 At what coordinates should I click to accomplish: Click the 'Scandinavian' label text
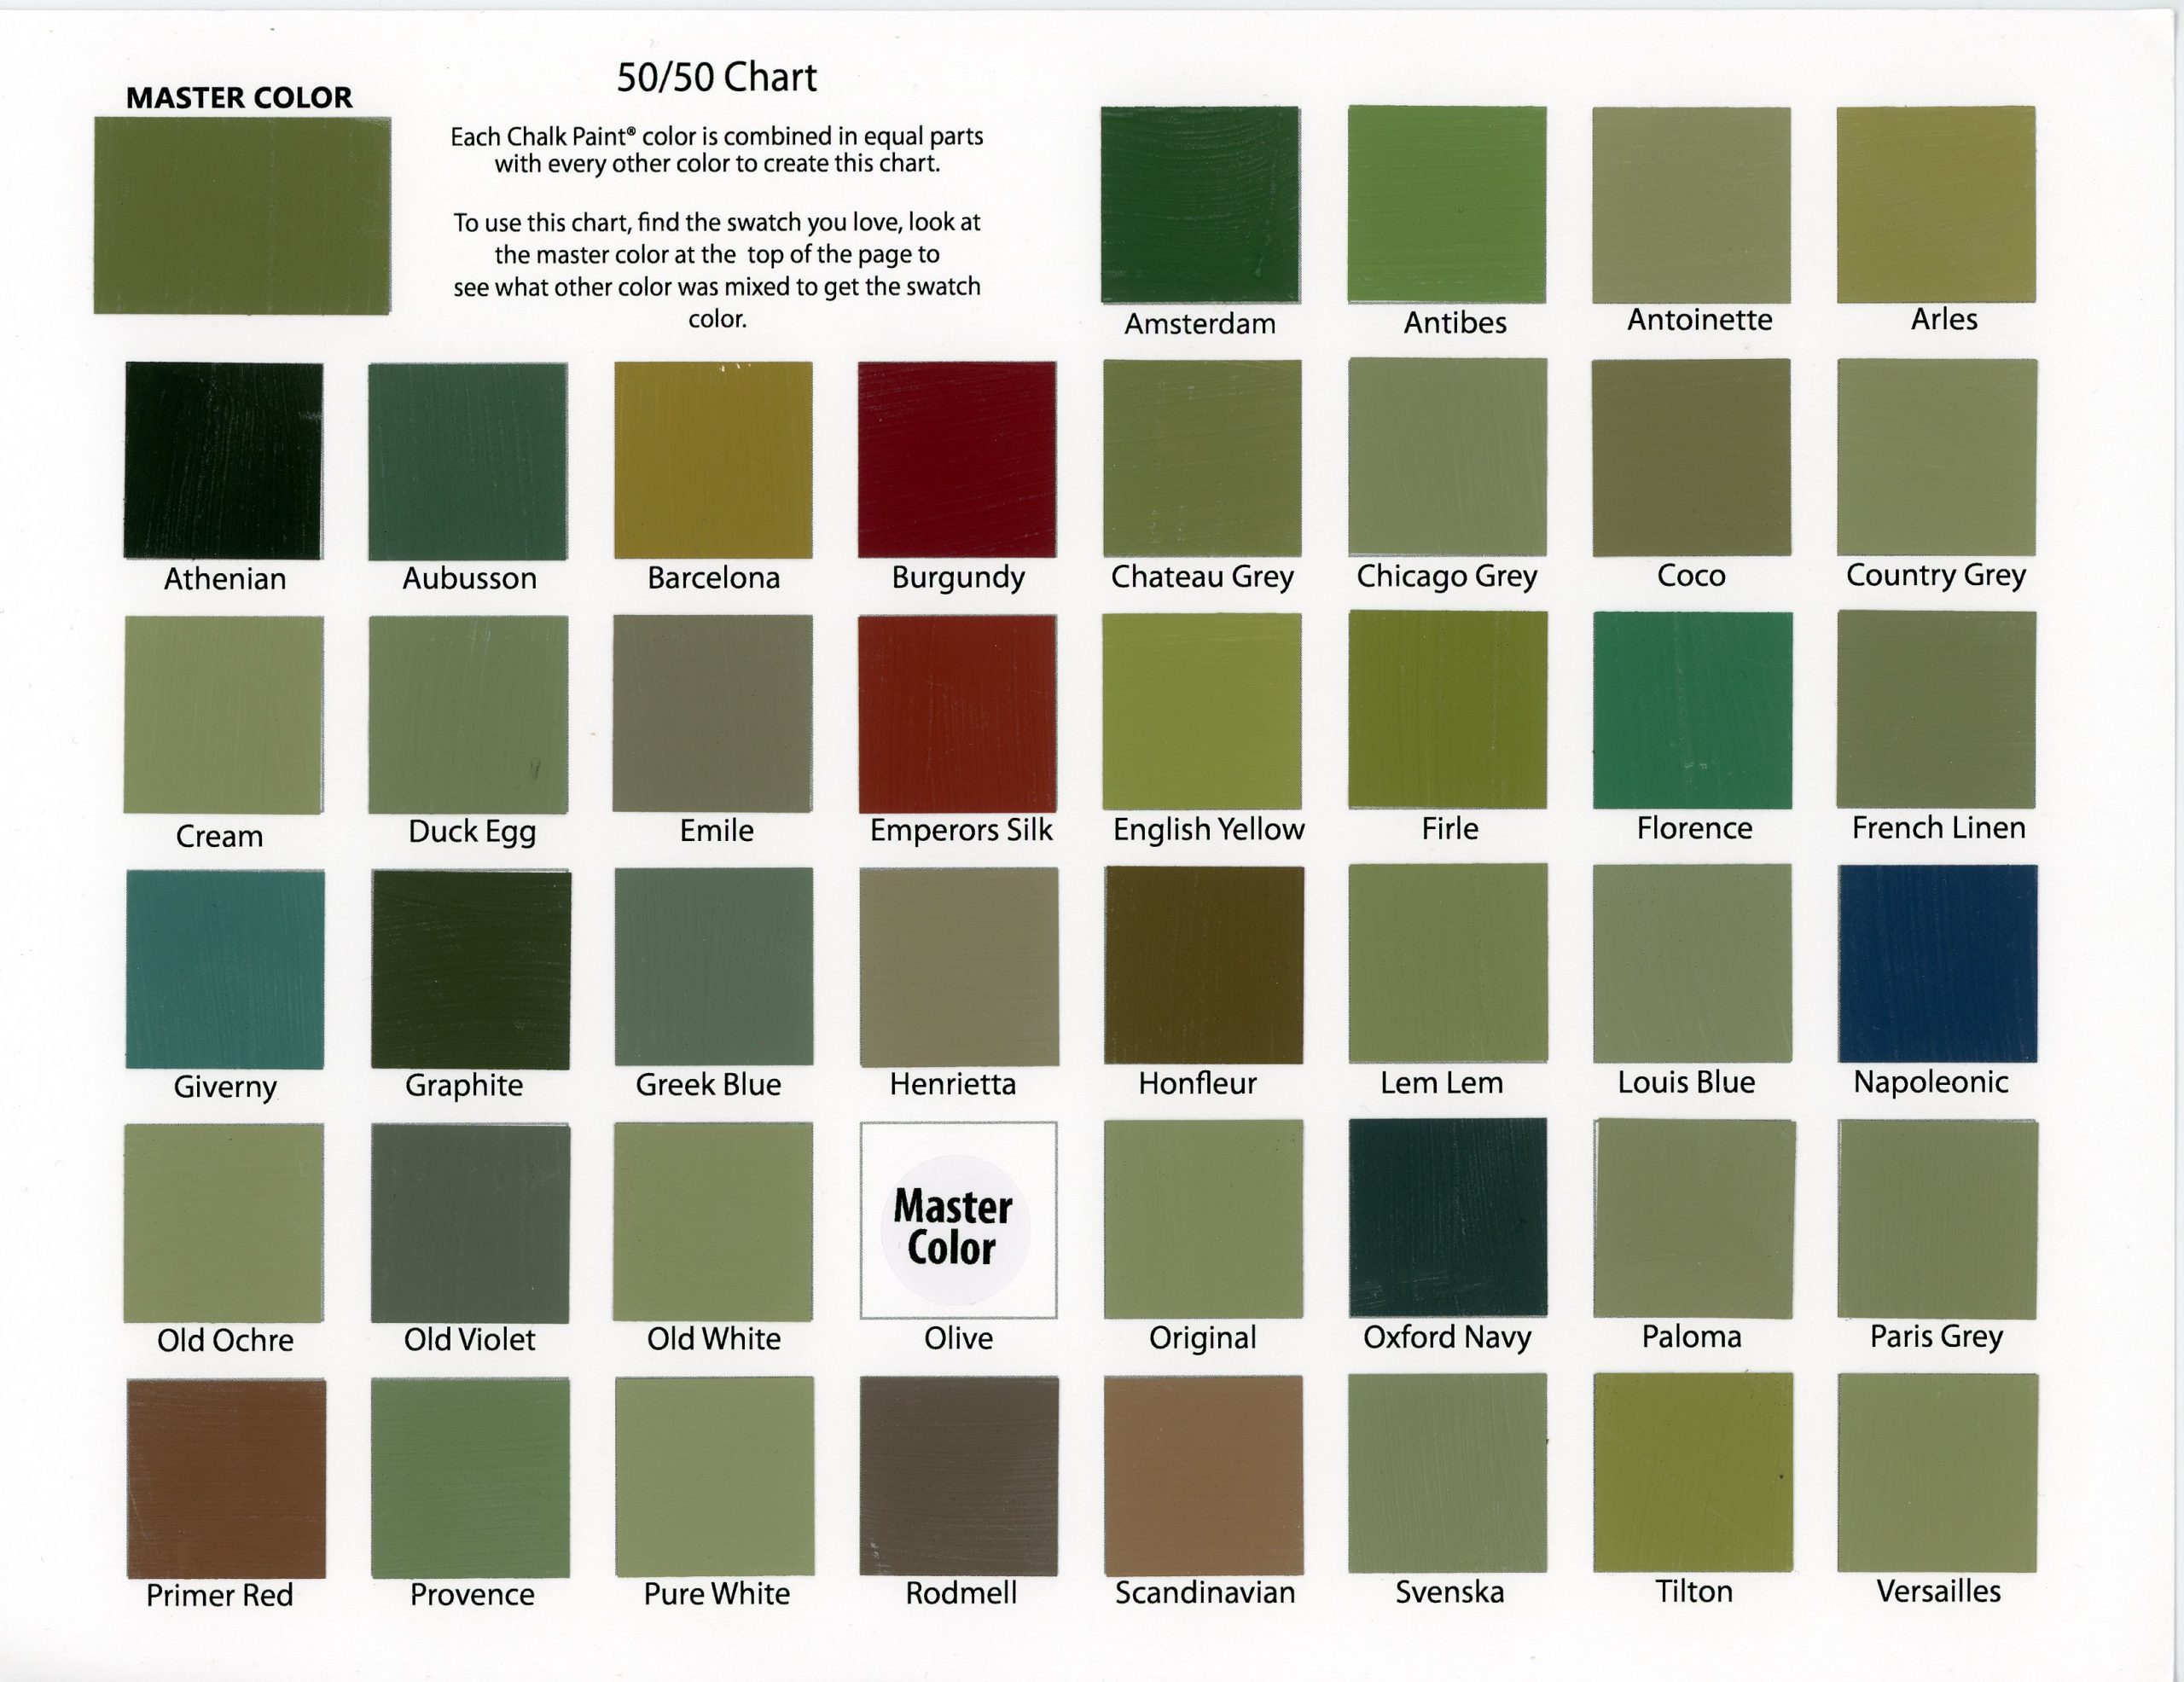(1205, 1592)
